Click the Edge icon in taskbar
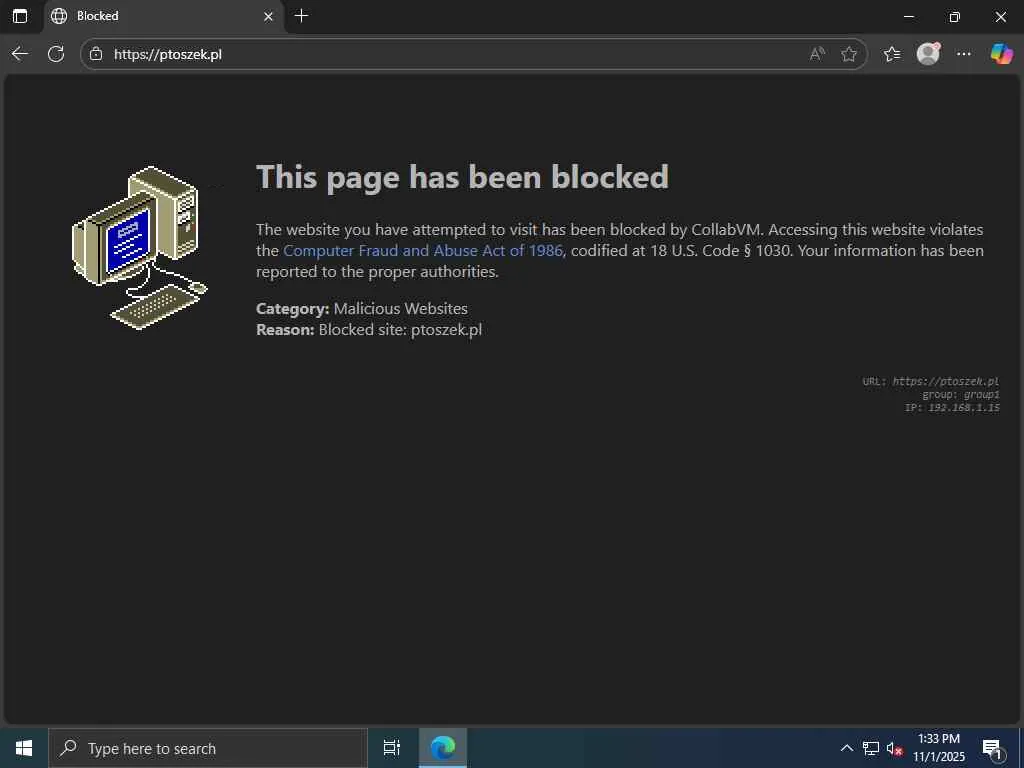This screenshot has height=768, width=1024. pos(443,748)
